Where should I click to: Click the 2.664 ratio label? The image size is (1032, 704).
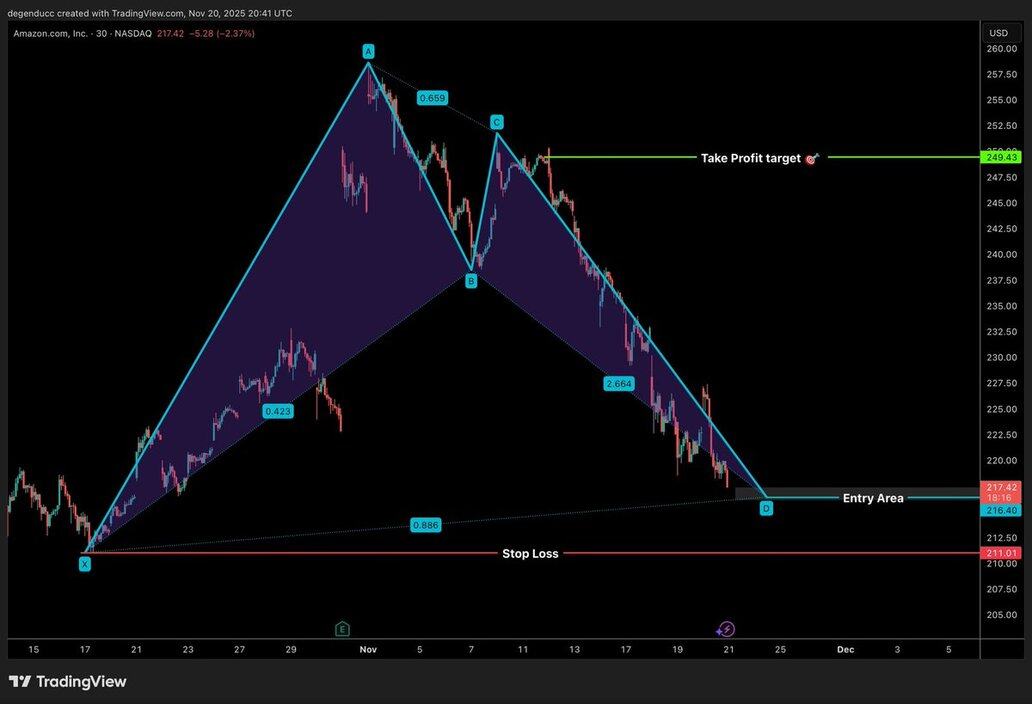pyautogui.click(x=618, y=384)
